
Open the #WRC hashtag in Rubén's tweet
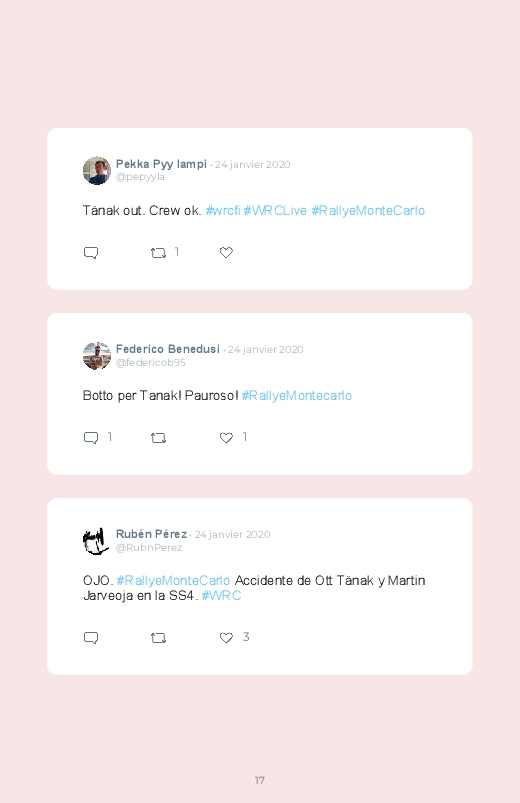click(x=221, y=596)
